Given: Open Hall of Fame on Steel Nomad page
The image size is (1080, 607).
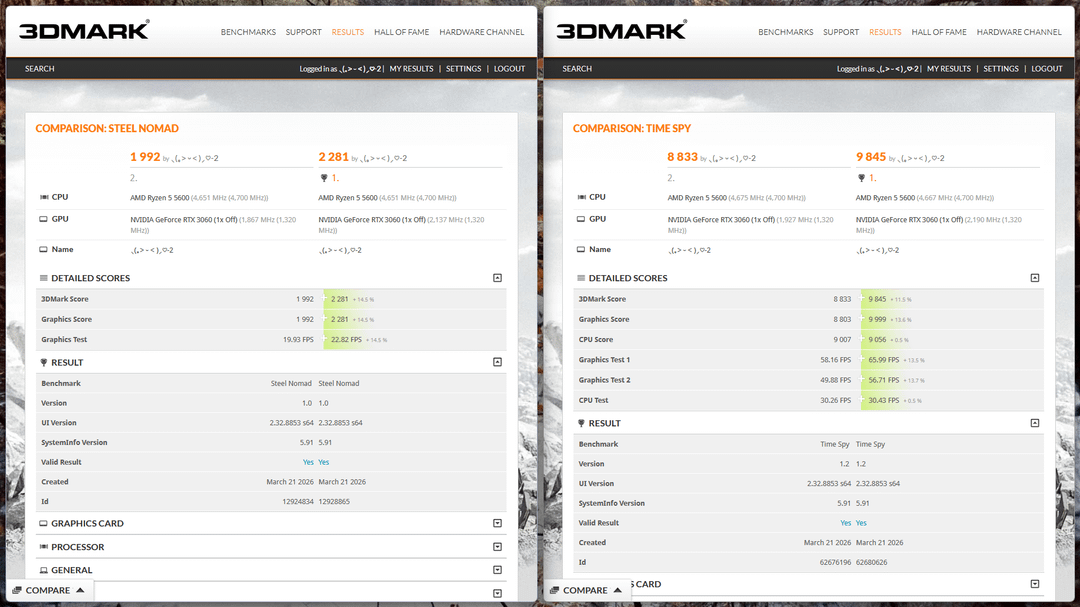Looking at the screenshot, I should (401, 32).
